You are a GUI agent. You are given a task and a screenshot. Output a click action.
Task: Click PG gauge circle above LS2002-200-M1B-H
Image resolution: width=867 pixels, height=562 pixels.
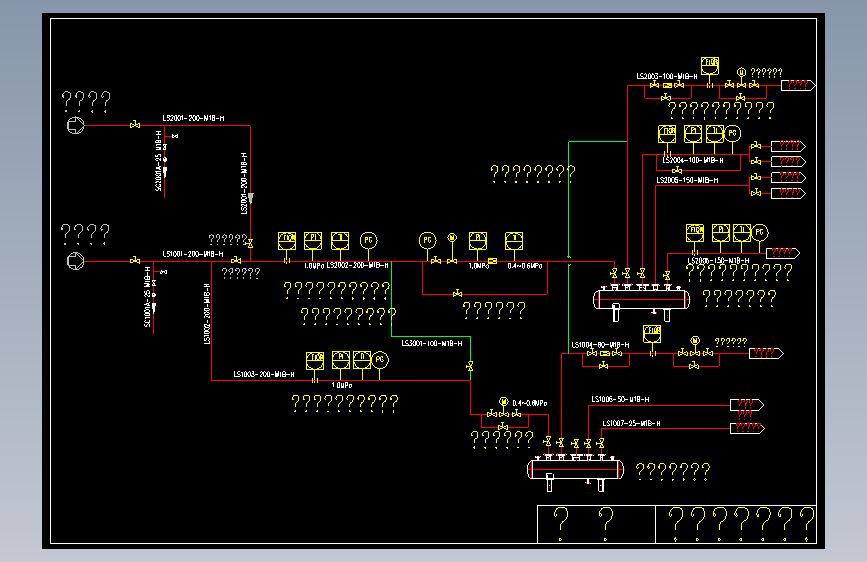[x=369, y=241]
